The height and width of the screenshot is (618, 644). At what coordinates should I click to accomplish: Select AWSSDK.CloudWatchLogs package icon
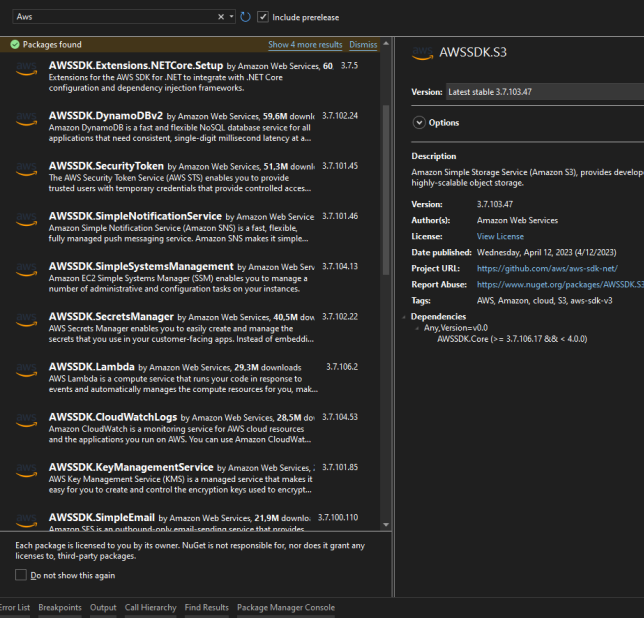(26, 420)
